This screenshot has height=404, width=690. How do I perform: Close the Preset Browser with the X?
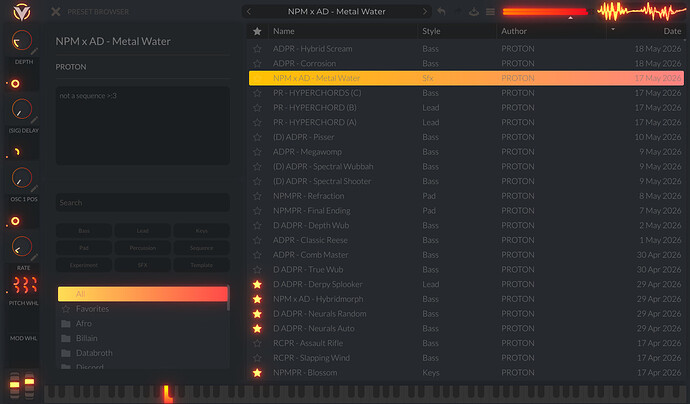55,11
